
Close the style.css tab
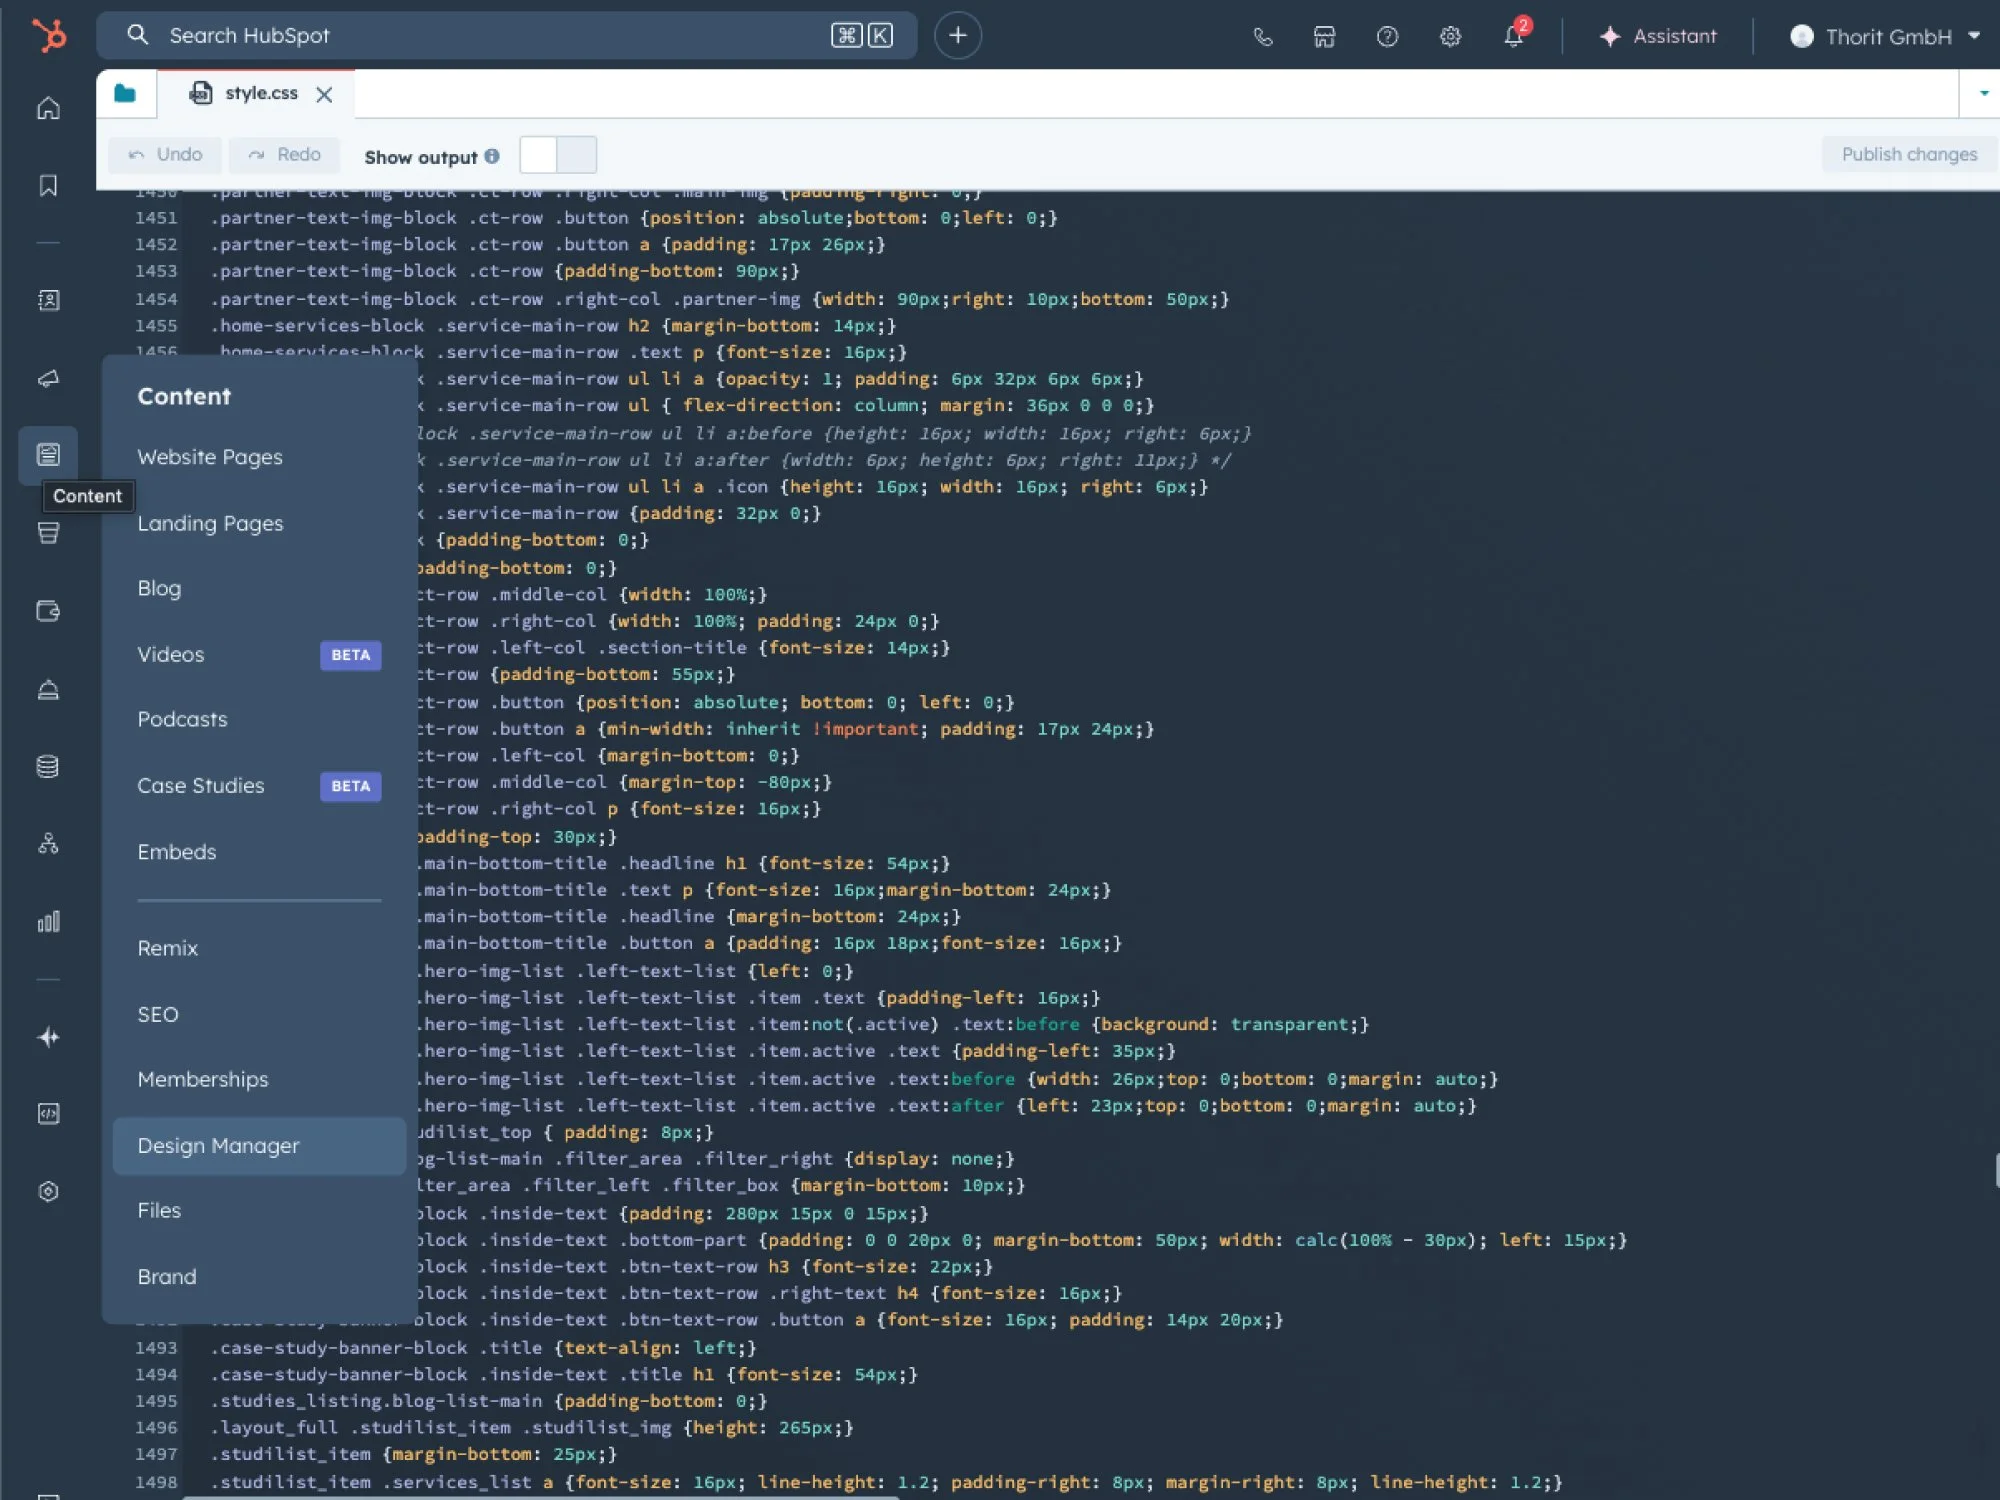(324, 95)
